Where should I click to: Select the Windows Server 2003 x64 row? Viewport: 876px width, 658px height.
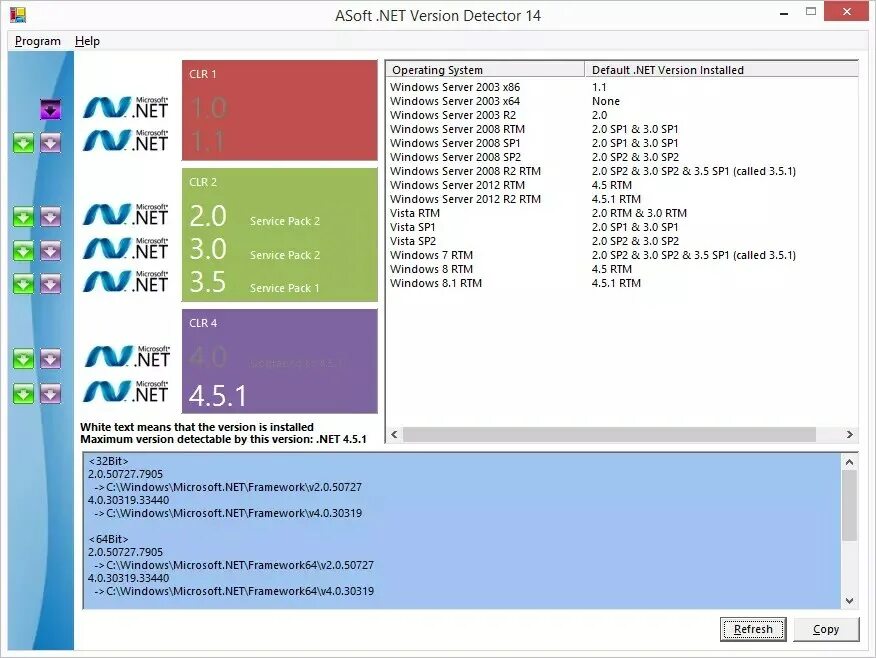(622, 101)
